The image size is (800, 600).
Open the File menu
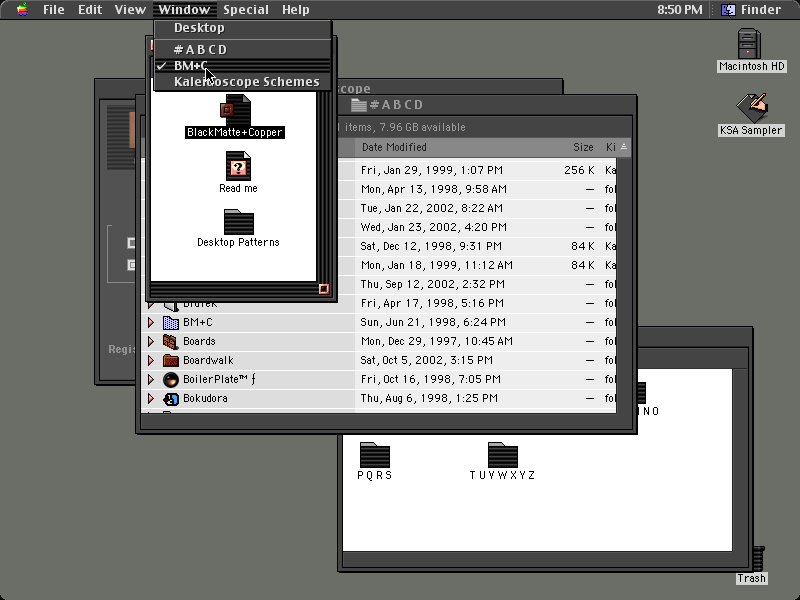54,10
